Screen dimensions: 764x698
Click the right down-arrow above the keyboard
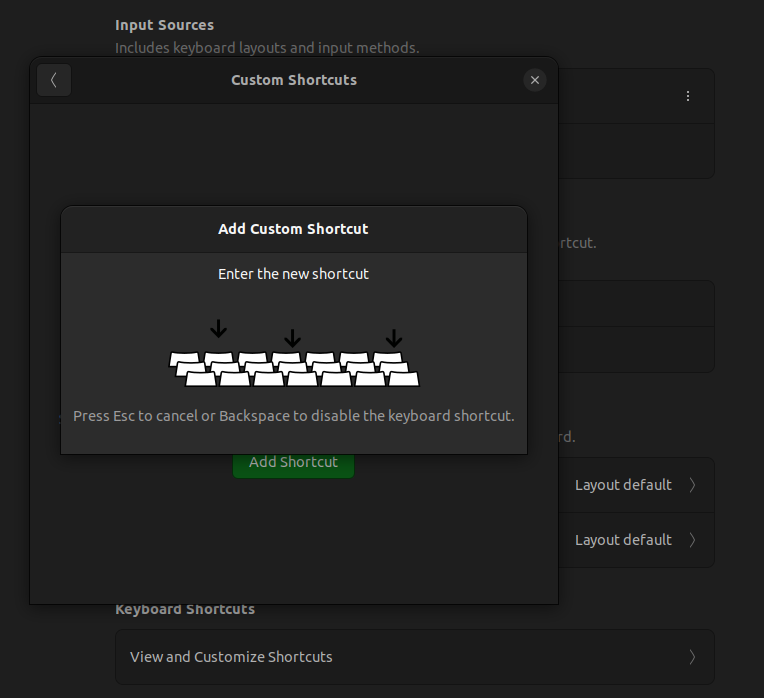tap(394, 338)
